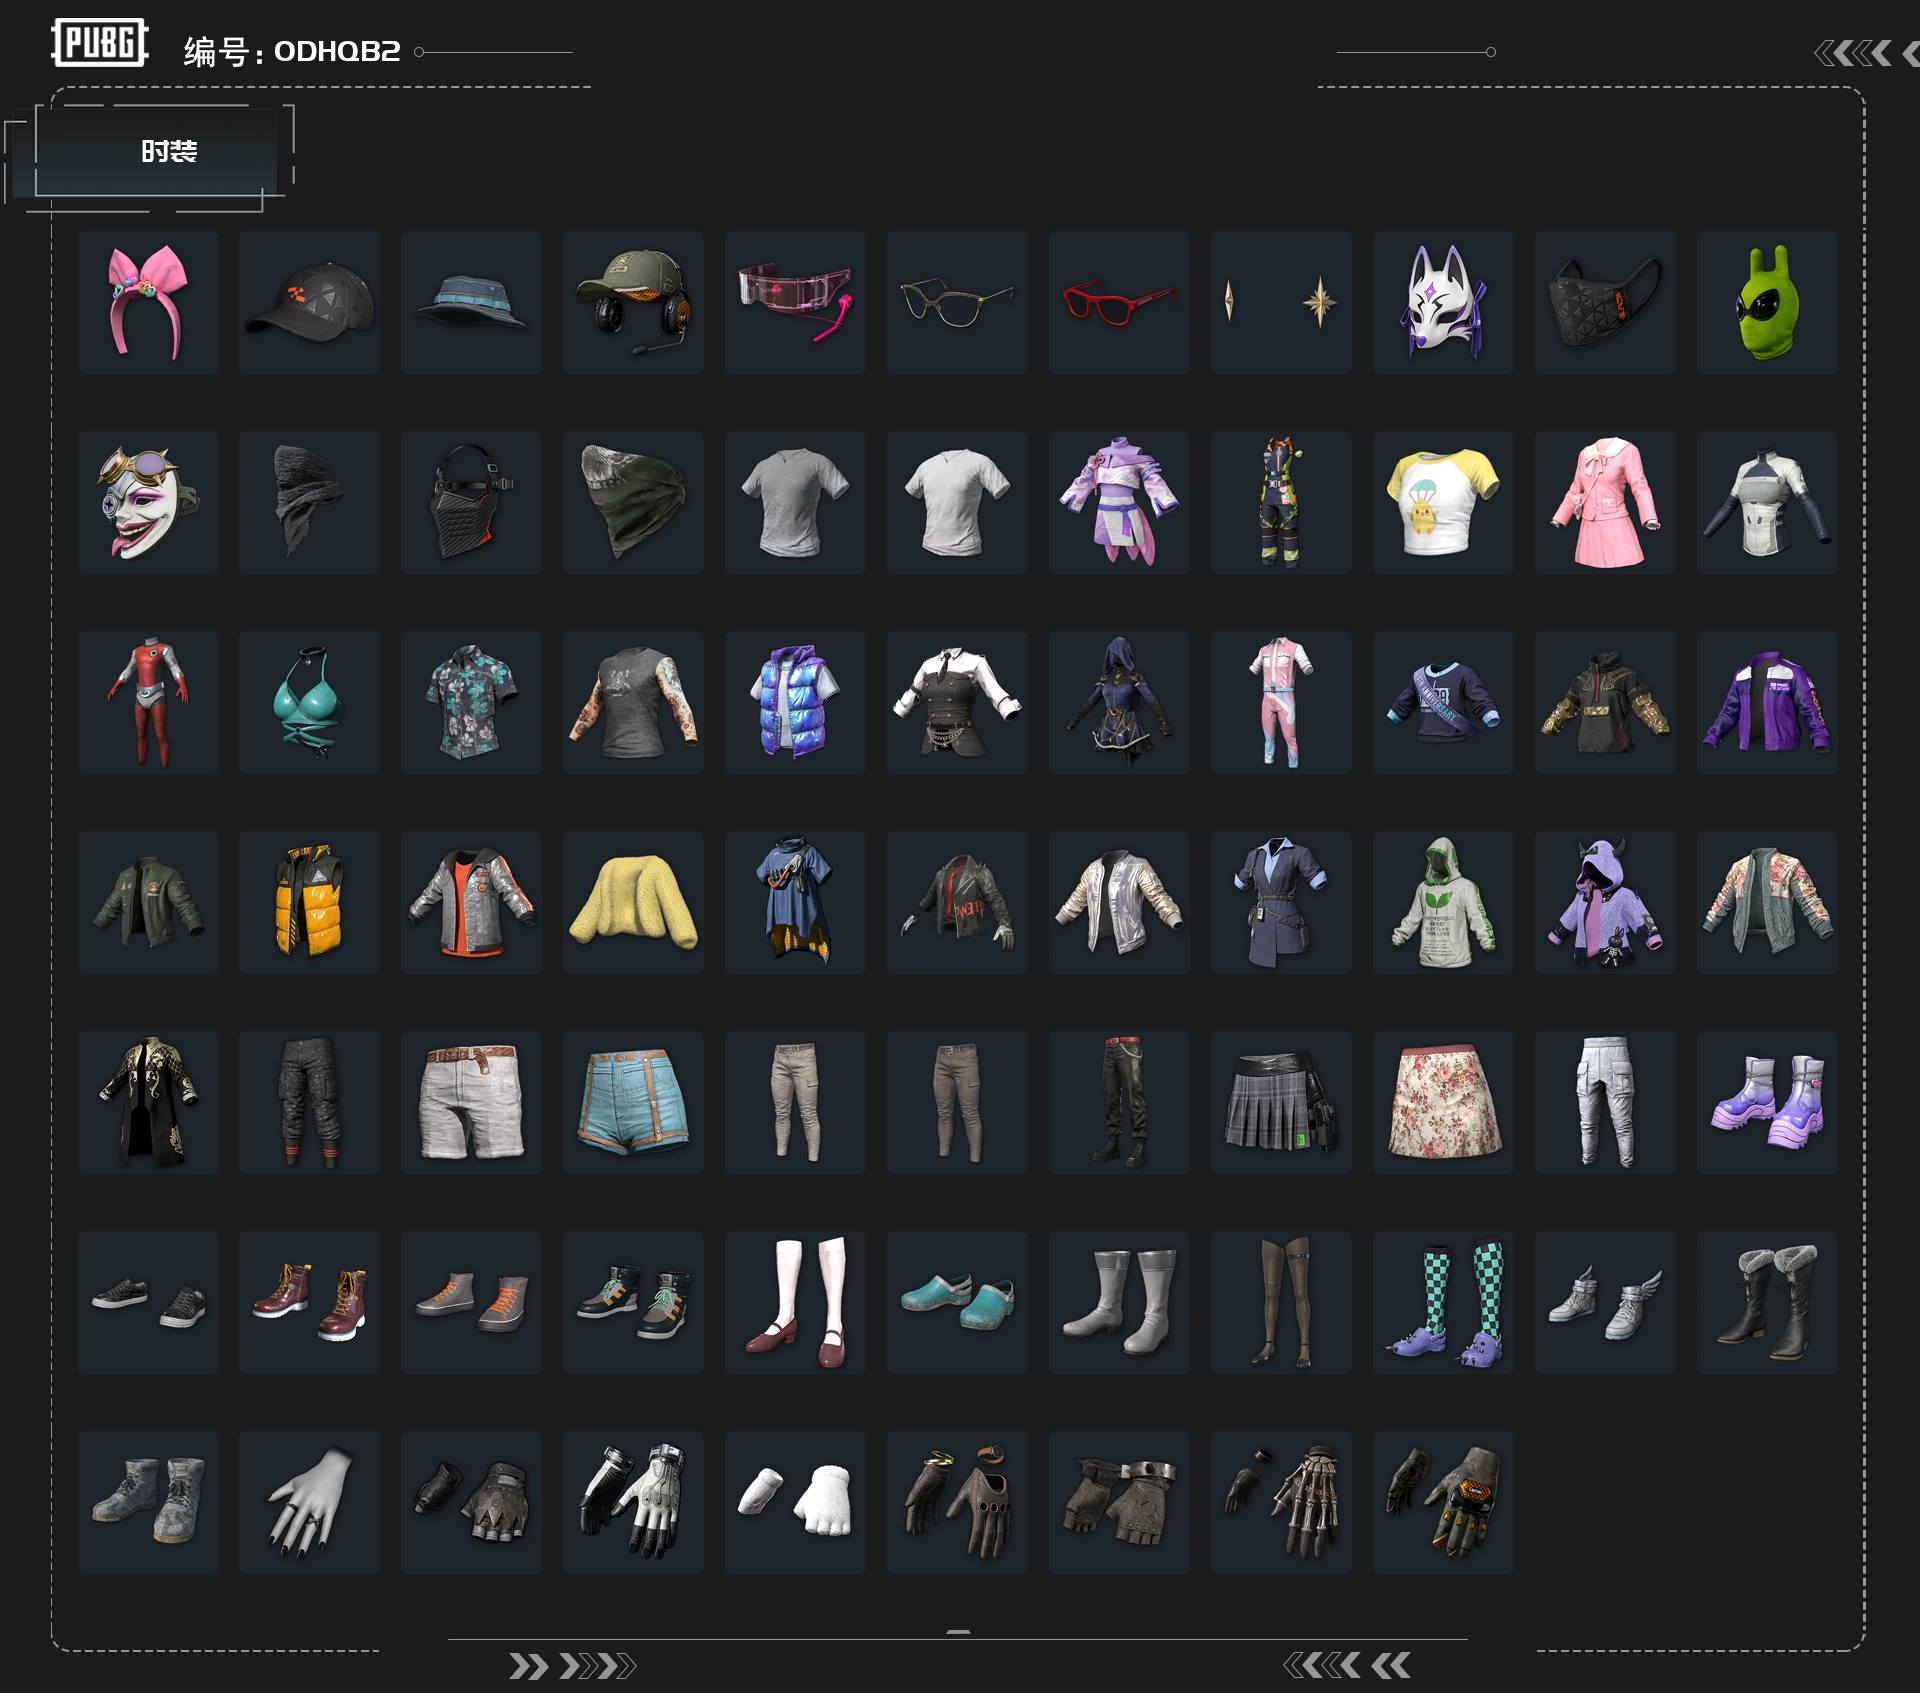Image resolution: width=1920 pixels, height=1693 pixels.
Task: Select the silver knee-high boots item
Action: pyautogui.click(x=1119, y=1302)
